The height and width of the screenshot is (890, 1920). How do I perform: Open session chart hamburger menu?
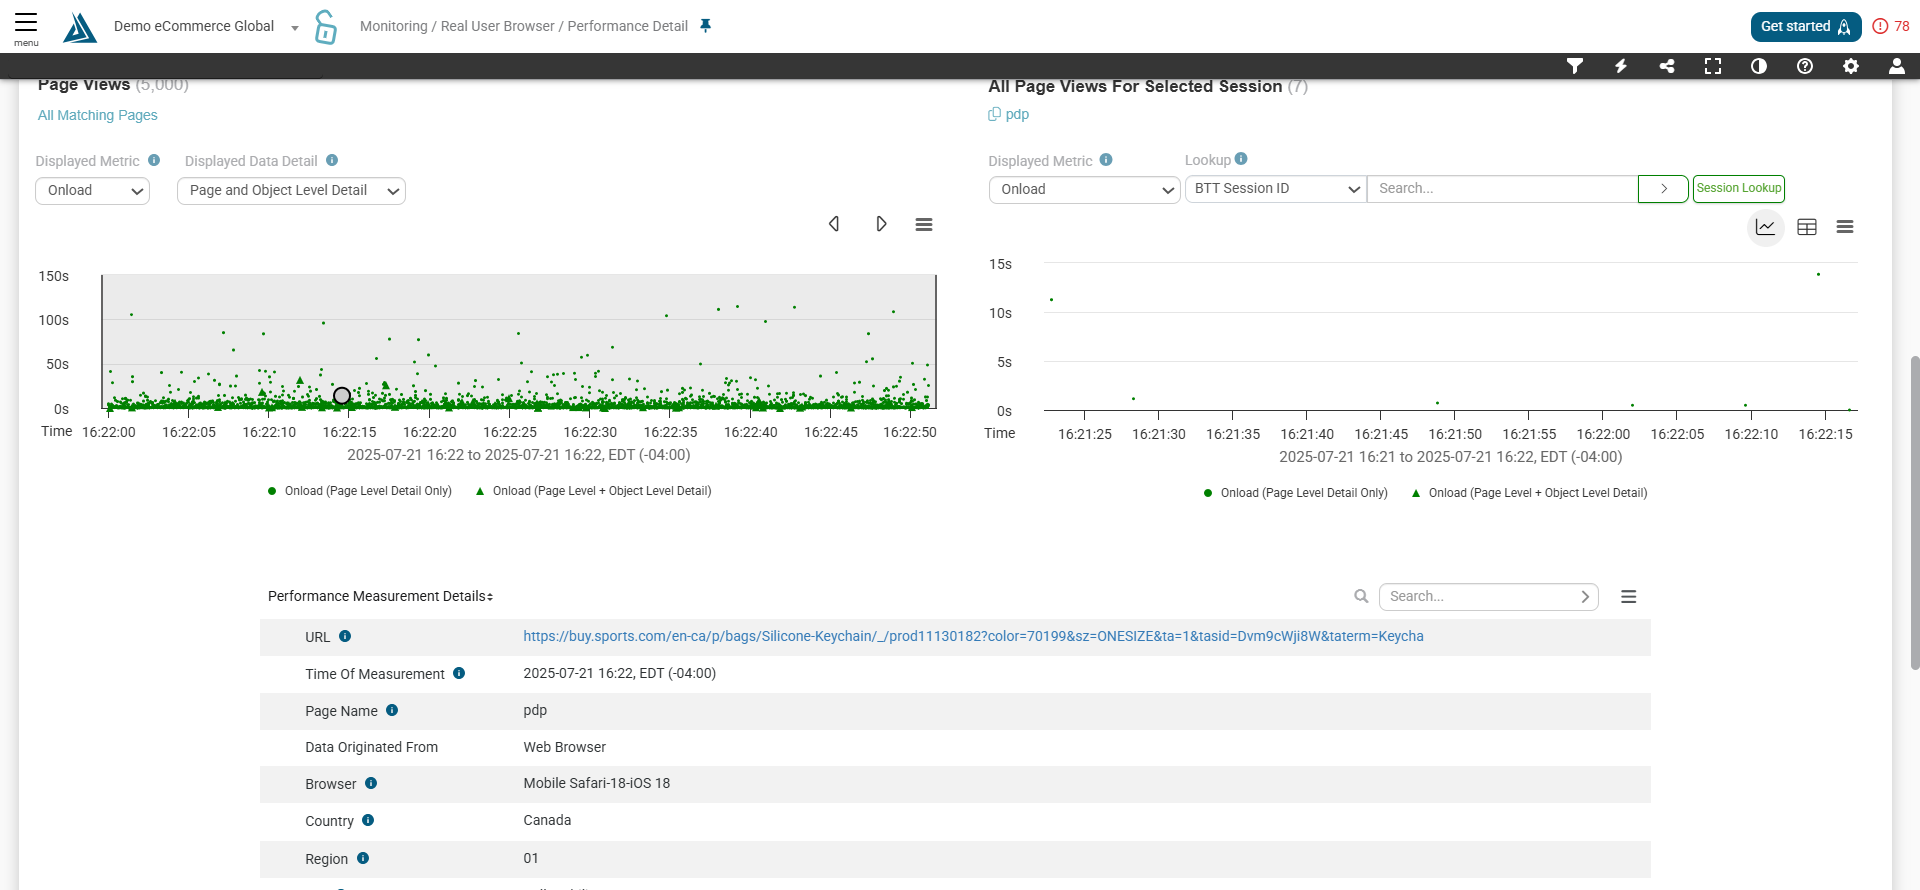(1845, 227)
